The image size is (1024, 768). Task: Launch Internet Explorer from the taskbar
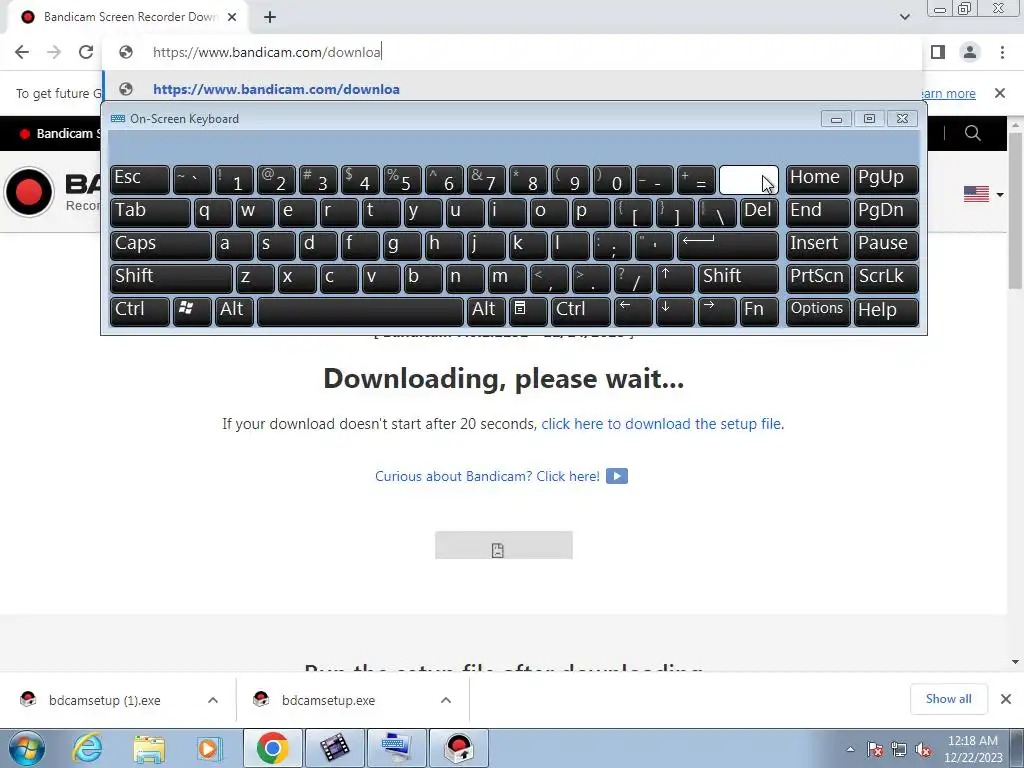[x=87, y=749]
